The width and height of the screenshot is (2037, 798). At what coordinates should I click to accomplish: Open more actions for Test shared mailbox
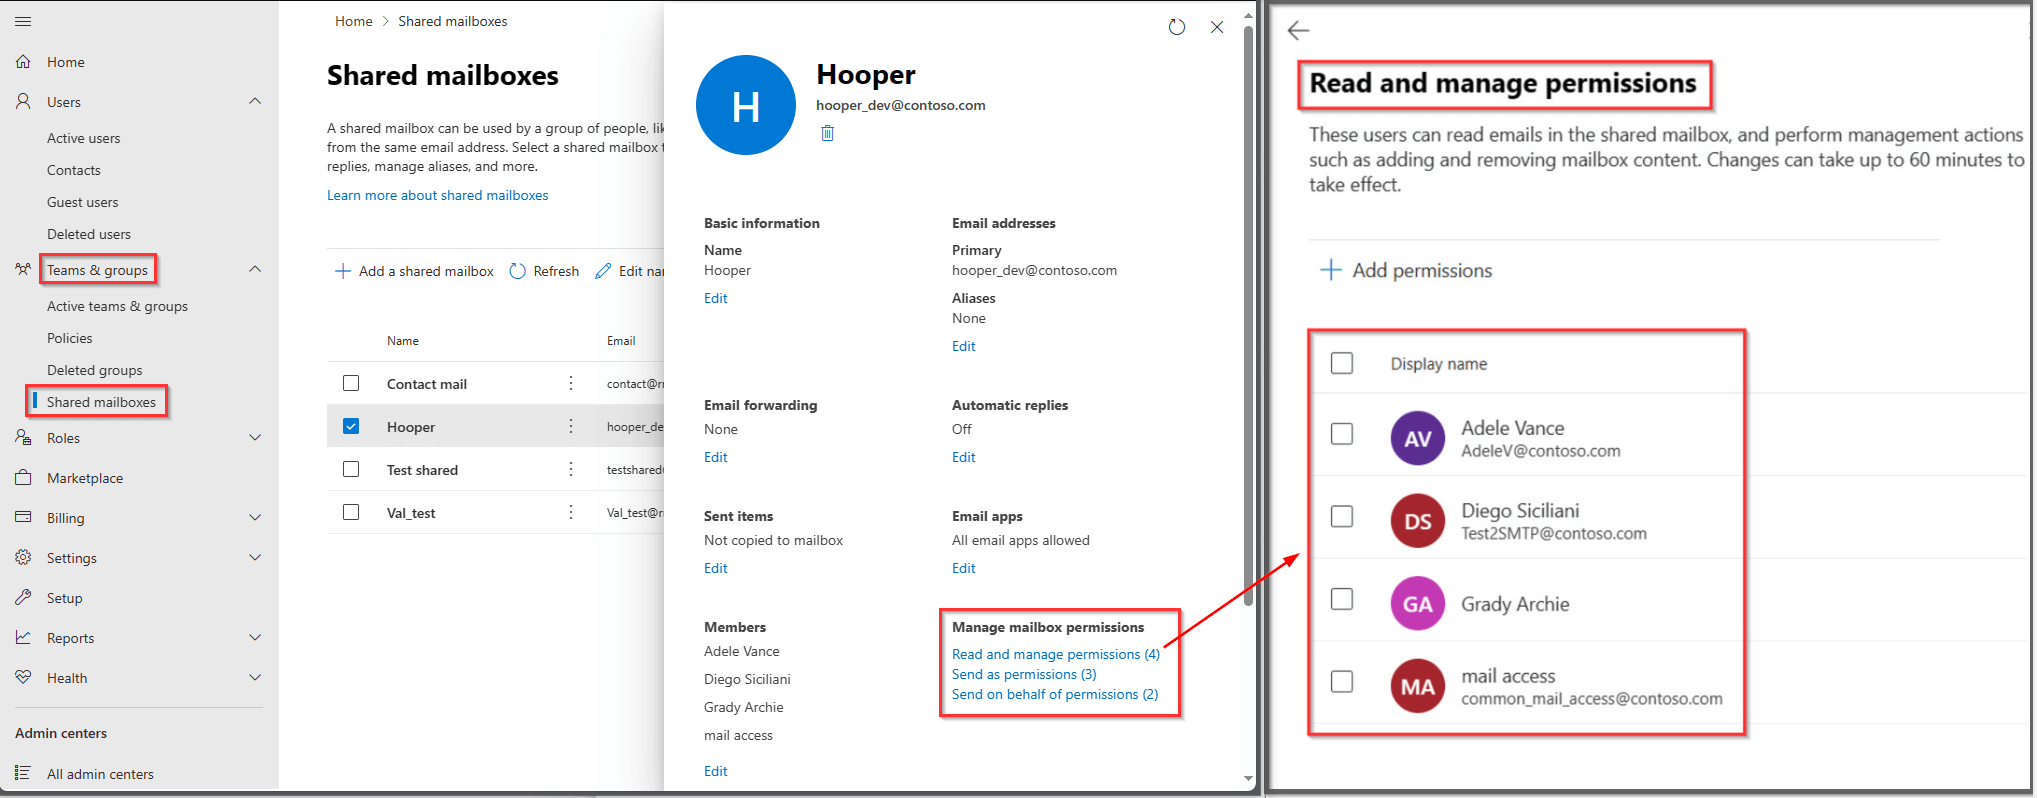[x=571, y=469]
